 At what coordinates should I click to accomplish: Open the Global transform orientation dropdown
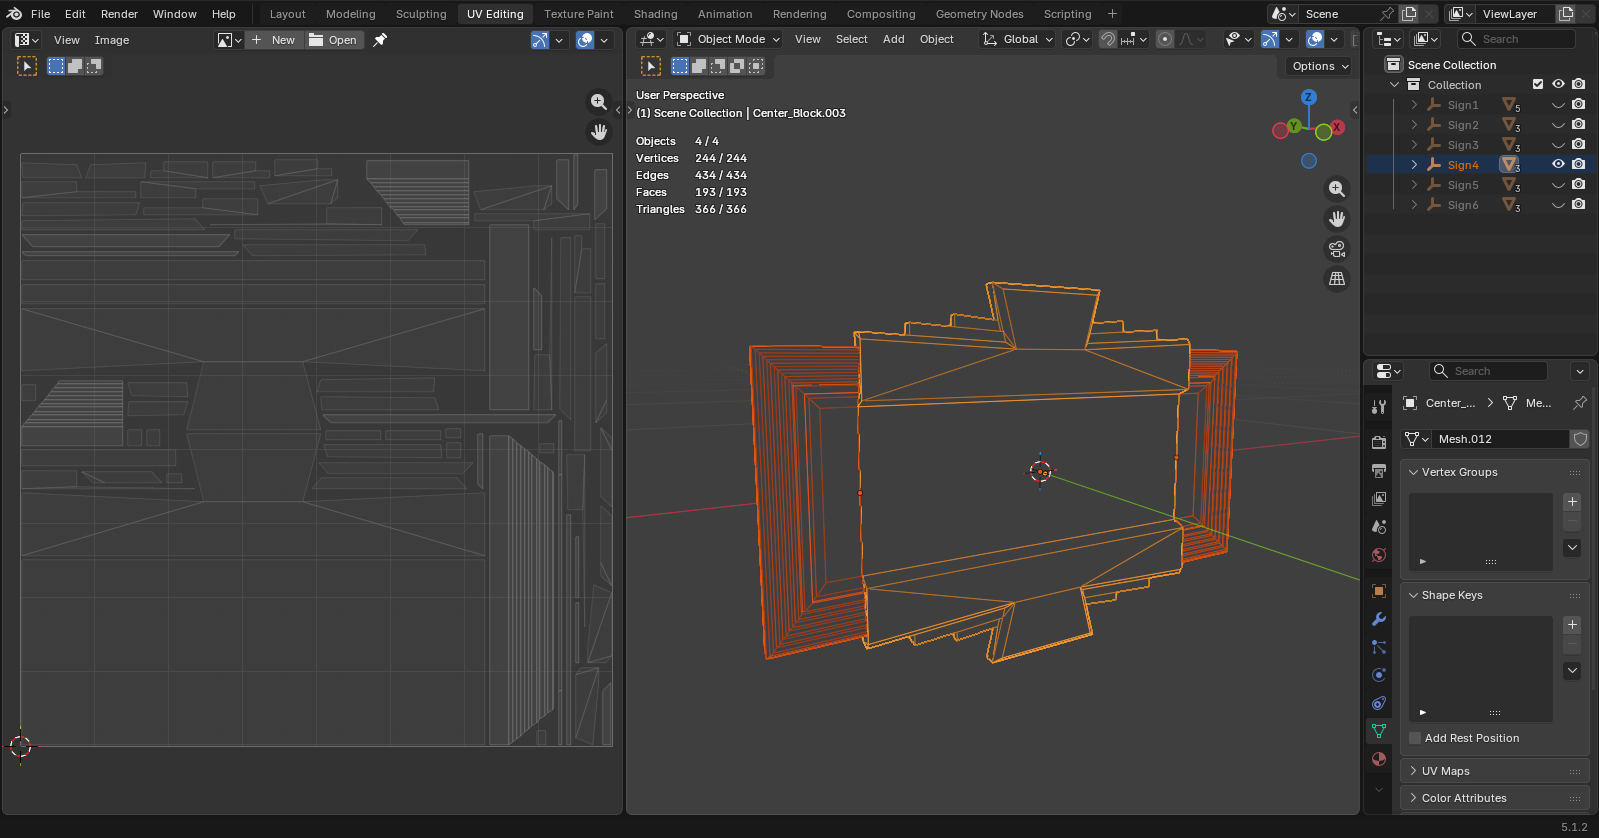[1018, 39]
